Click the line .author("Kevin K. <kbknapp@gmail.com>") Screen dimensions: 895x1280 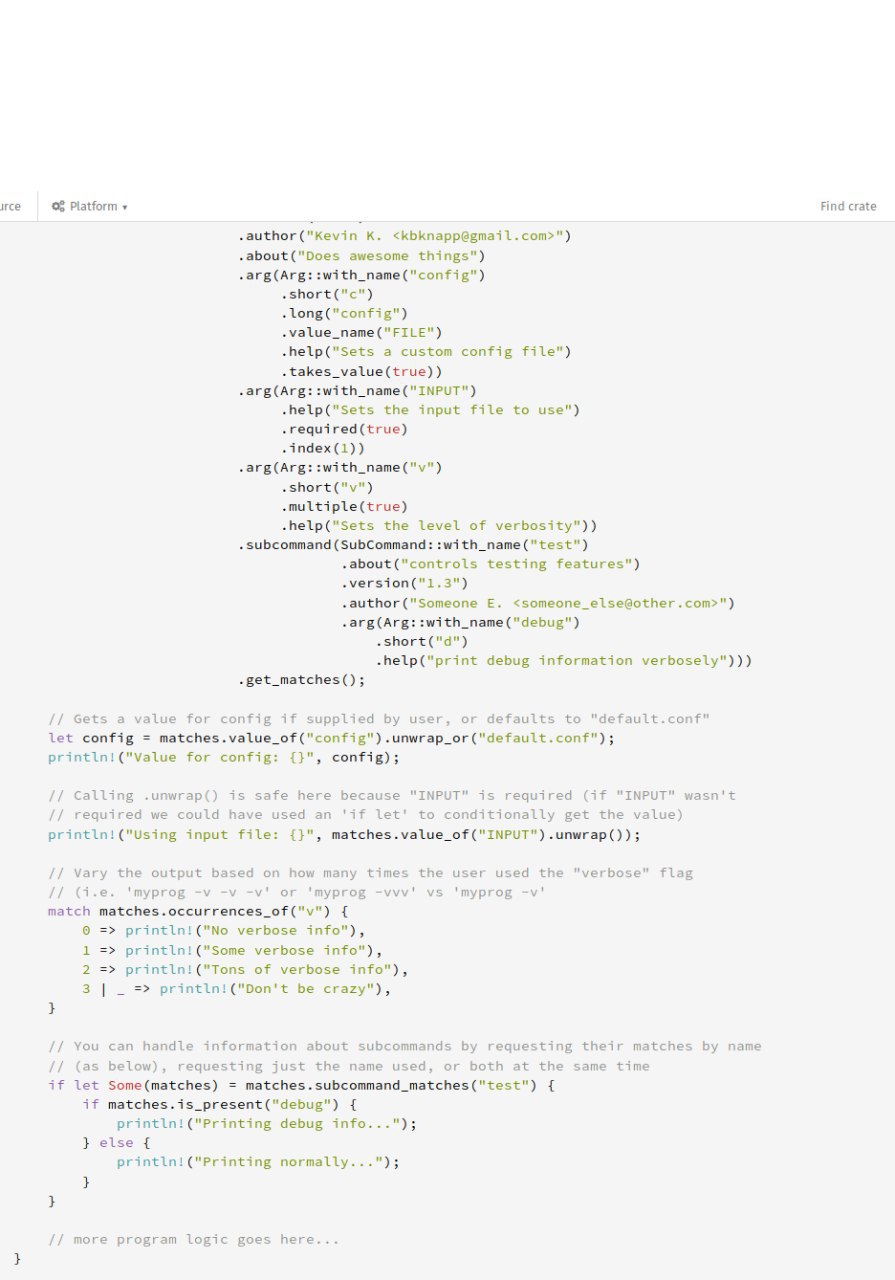click(404, 236)
